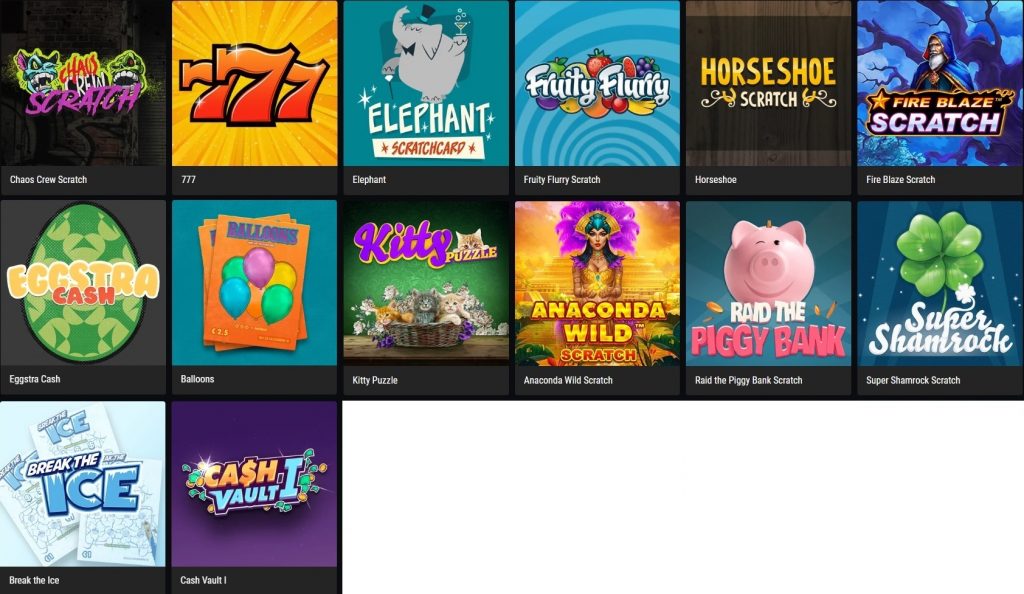
Task: Select the Cash Vault I title label
Action: pyautogui.click(x=203, y=580)
